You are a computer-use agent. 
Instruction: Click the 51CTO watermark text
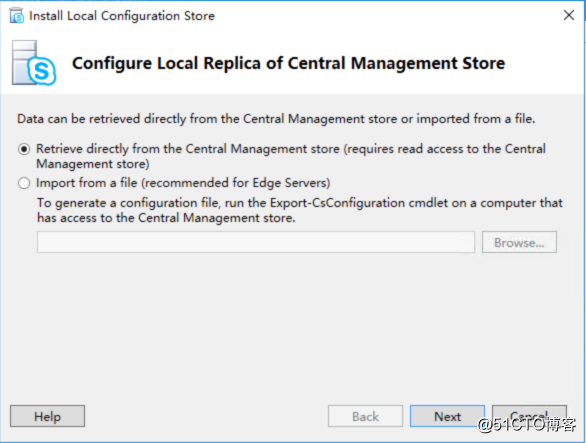coord(527,425)
